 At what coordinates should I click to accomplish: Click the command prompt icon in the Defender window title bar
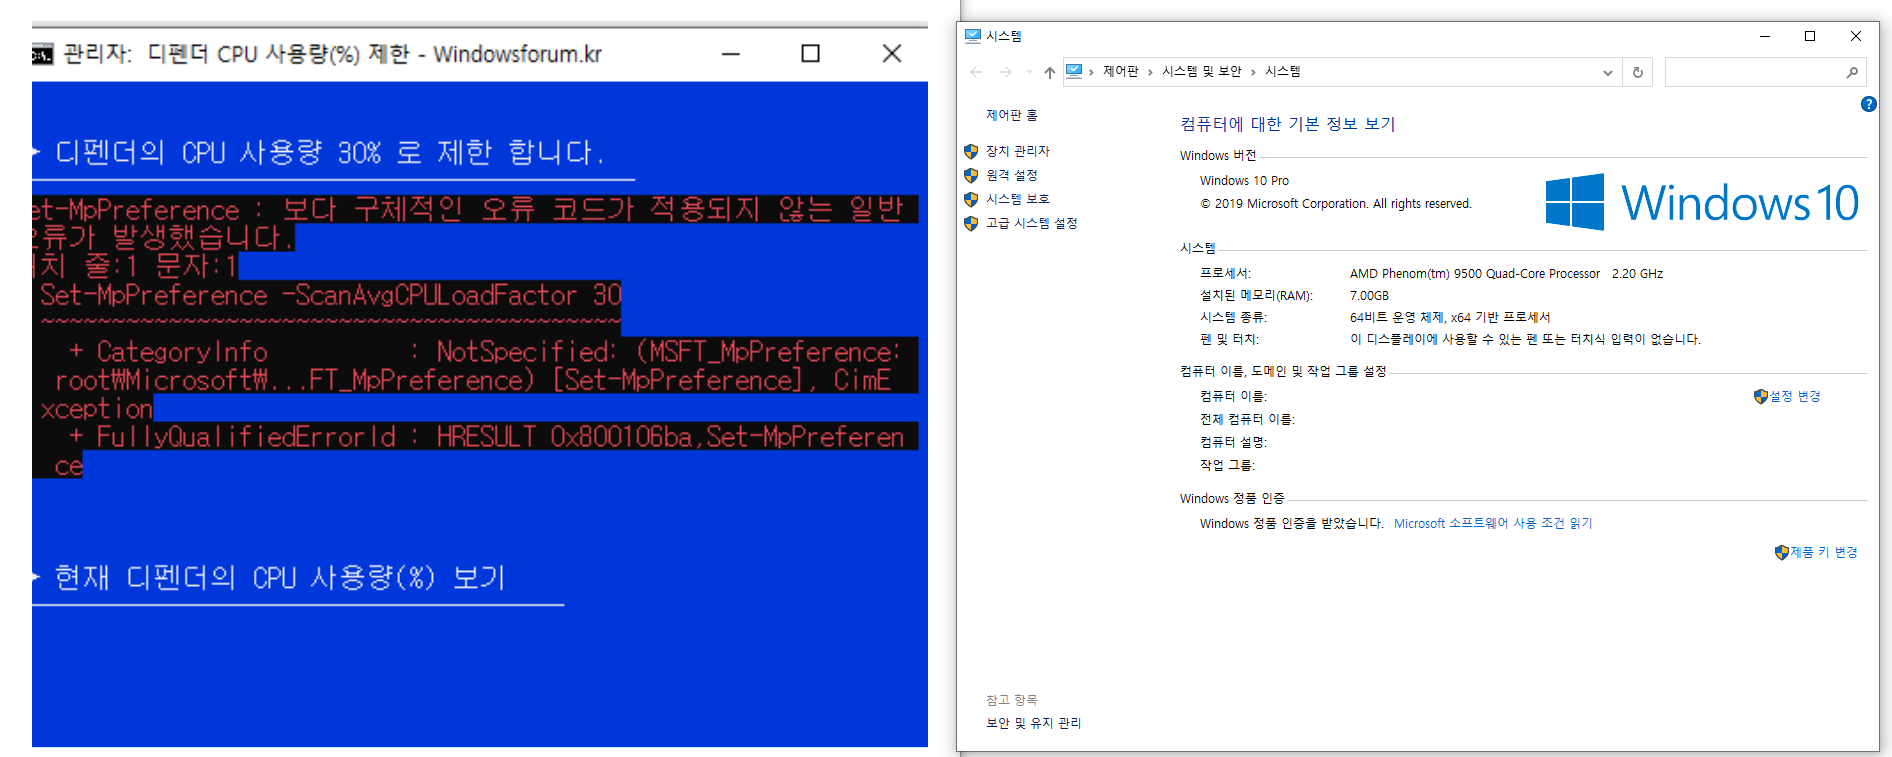(42, 54)
